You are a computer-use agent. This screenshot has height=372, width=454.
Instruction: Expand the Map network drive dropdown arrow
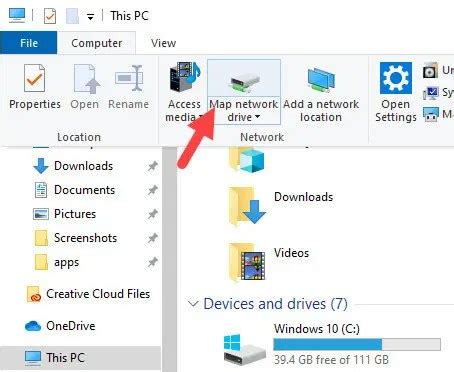tap(257, 117)
